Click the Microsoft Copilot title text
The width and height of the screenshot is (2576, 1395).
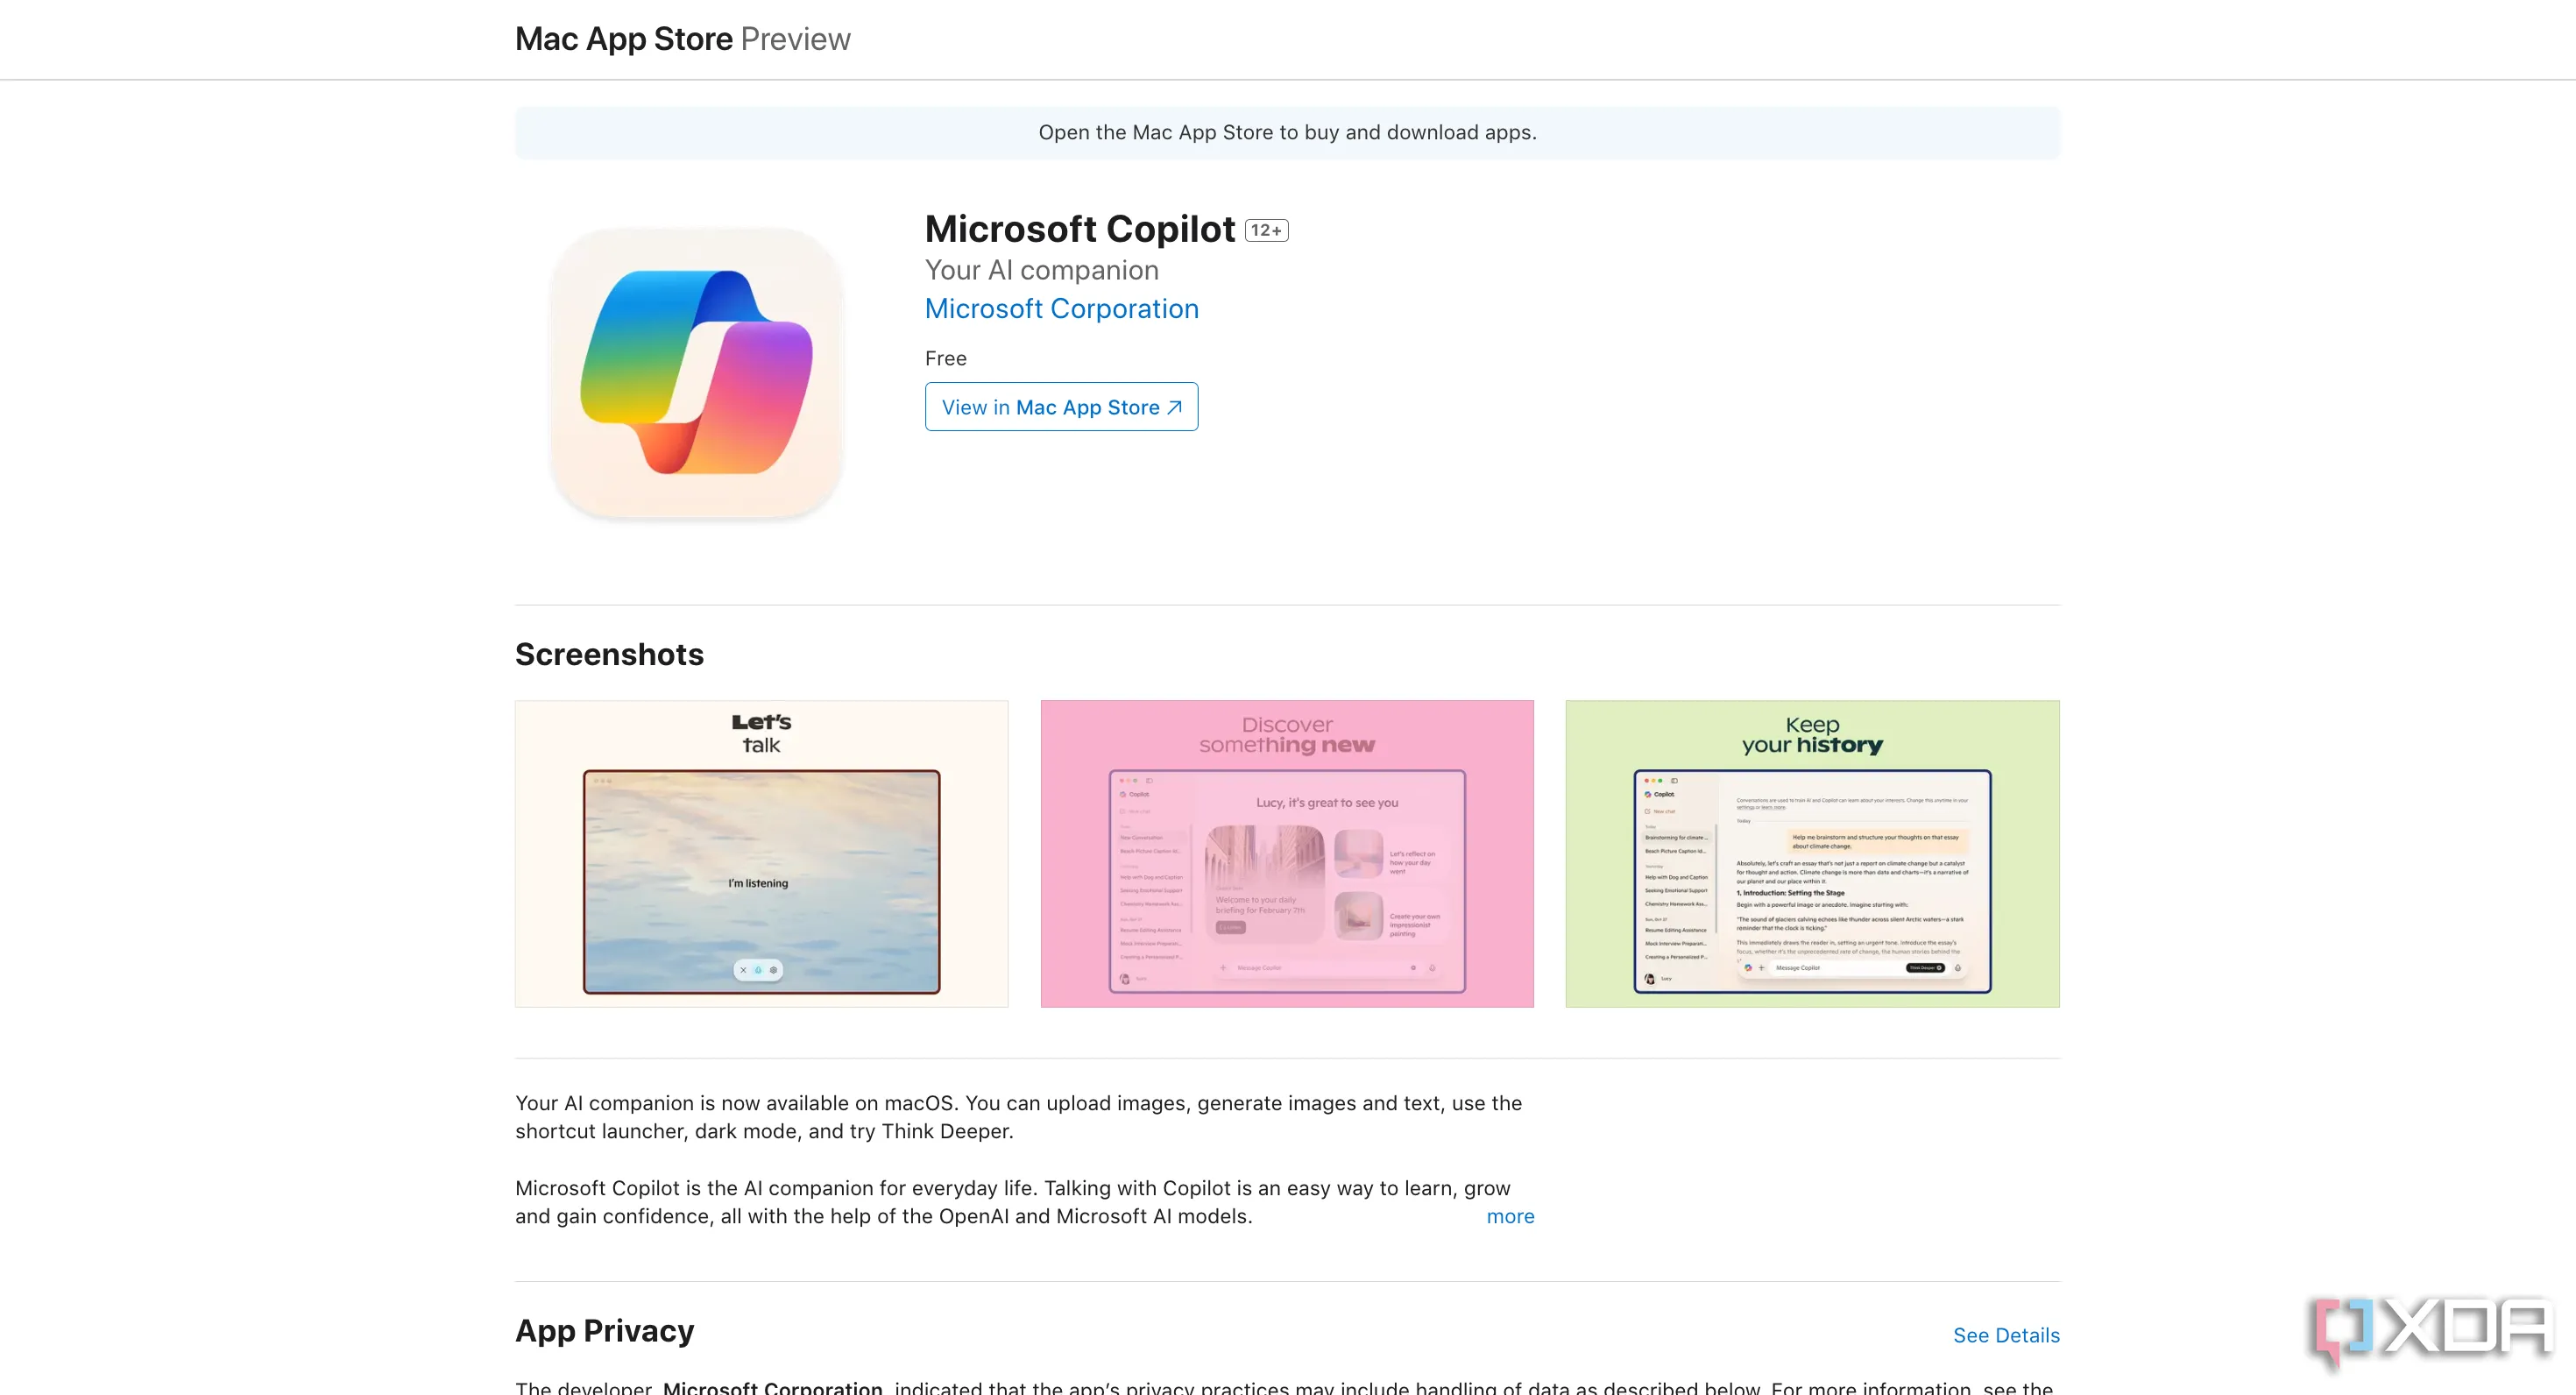click(x=1080, y=229)
